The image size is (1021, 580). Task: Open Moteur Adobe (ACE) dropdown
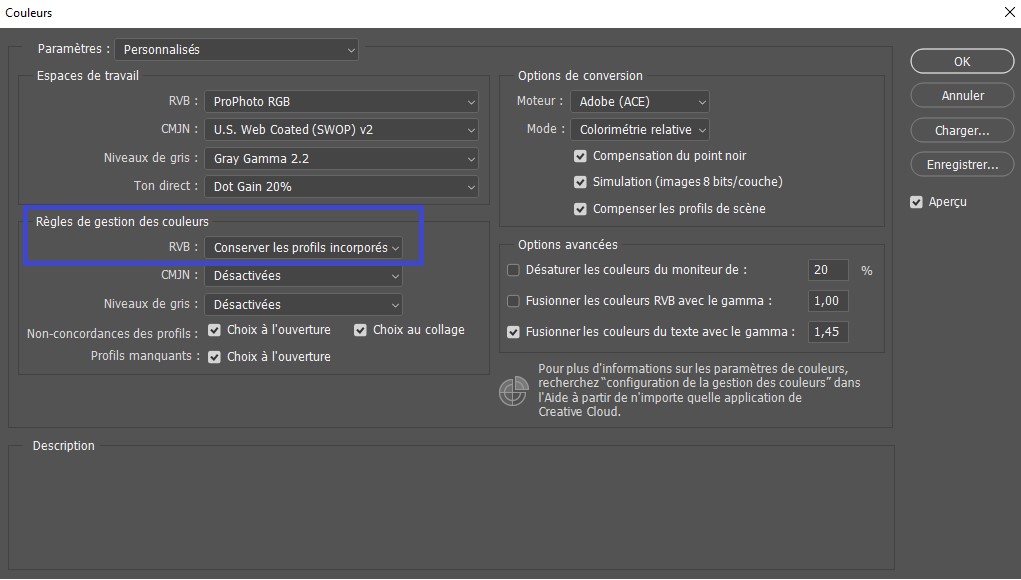tap(639, 102)
